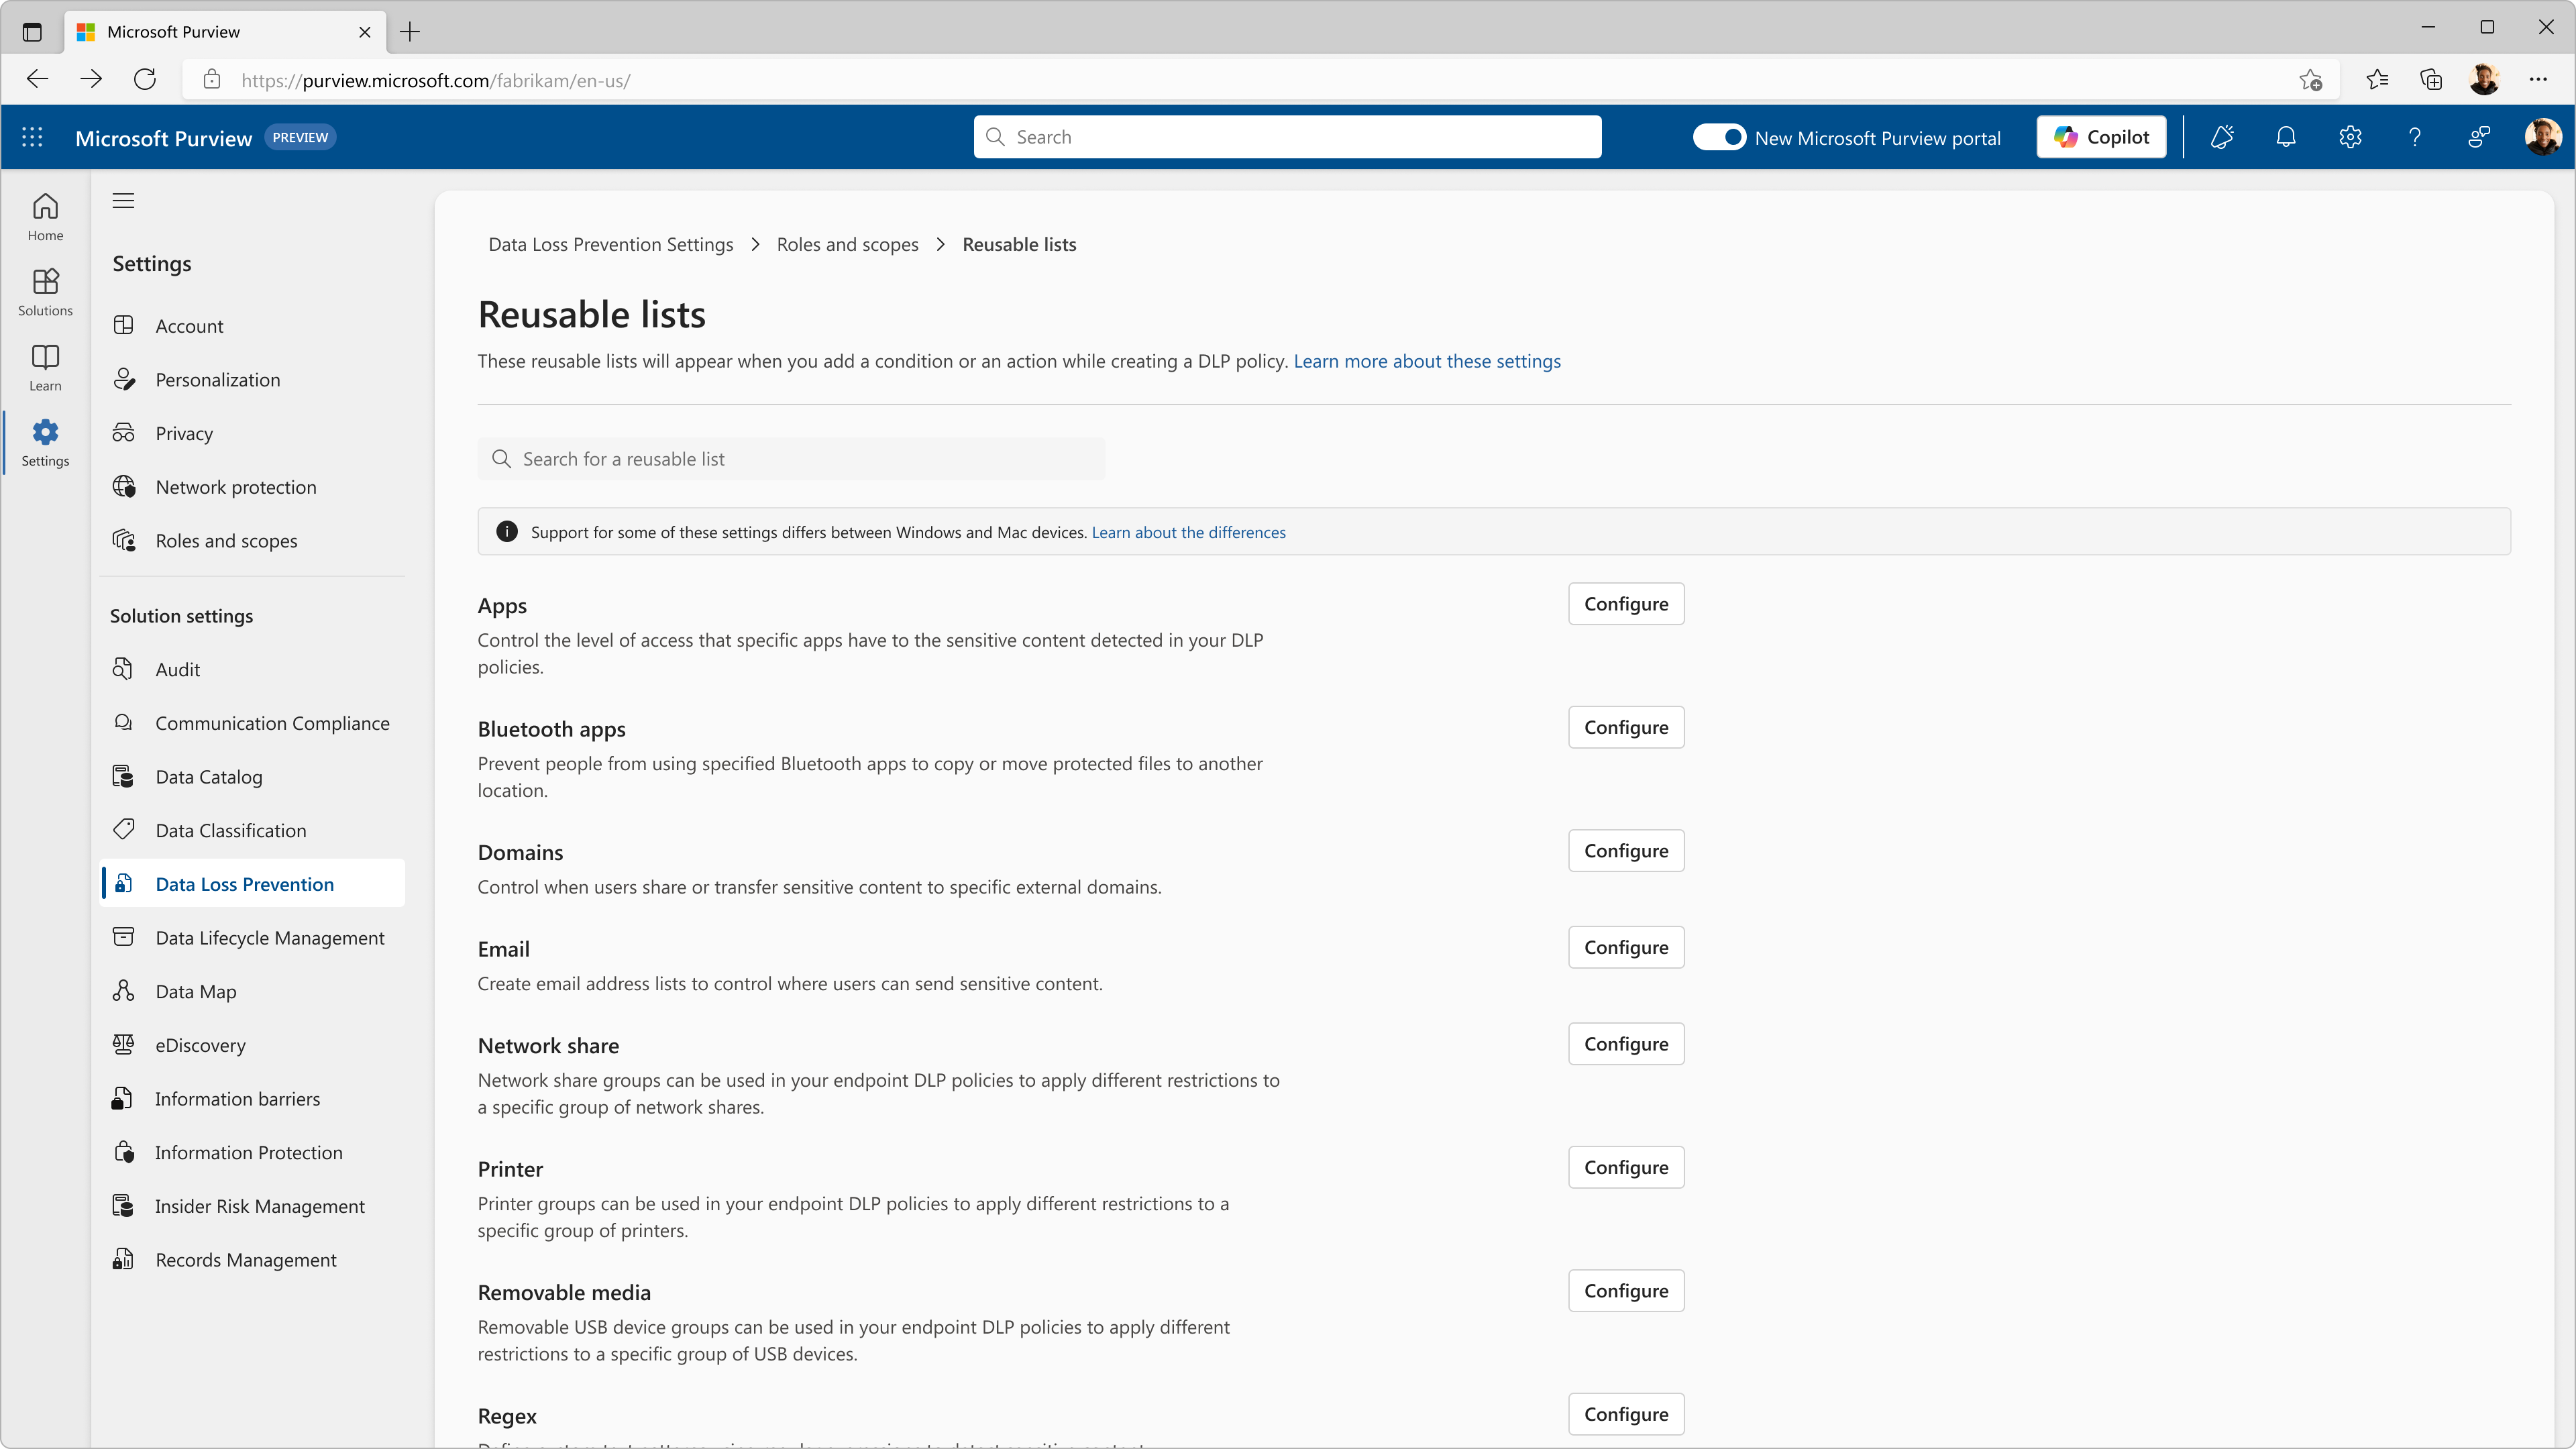
Task: Open Learn in left rail
Action: tap(45, 367)
